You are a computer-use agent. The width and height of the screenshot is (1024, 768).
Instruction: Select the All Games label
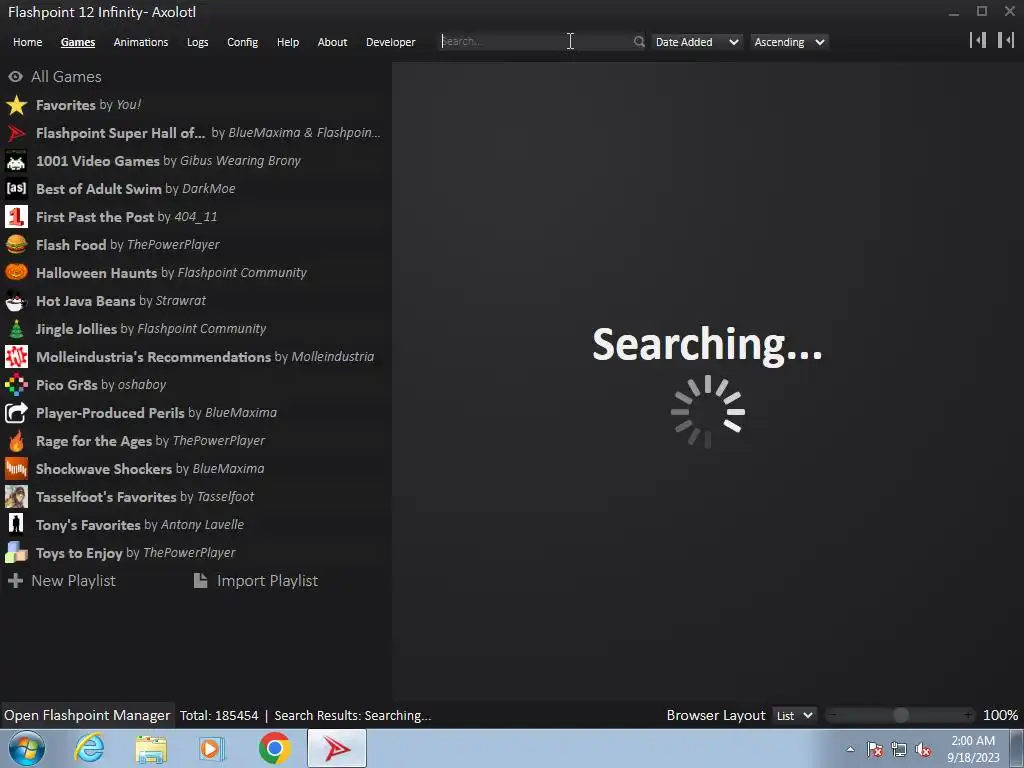(x=67, y=77)
